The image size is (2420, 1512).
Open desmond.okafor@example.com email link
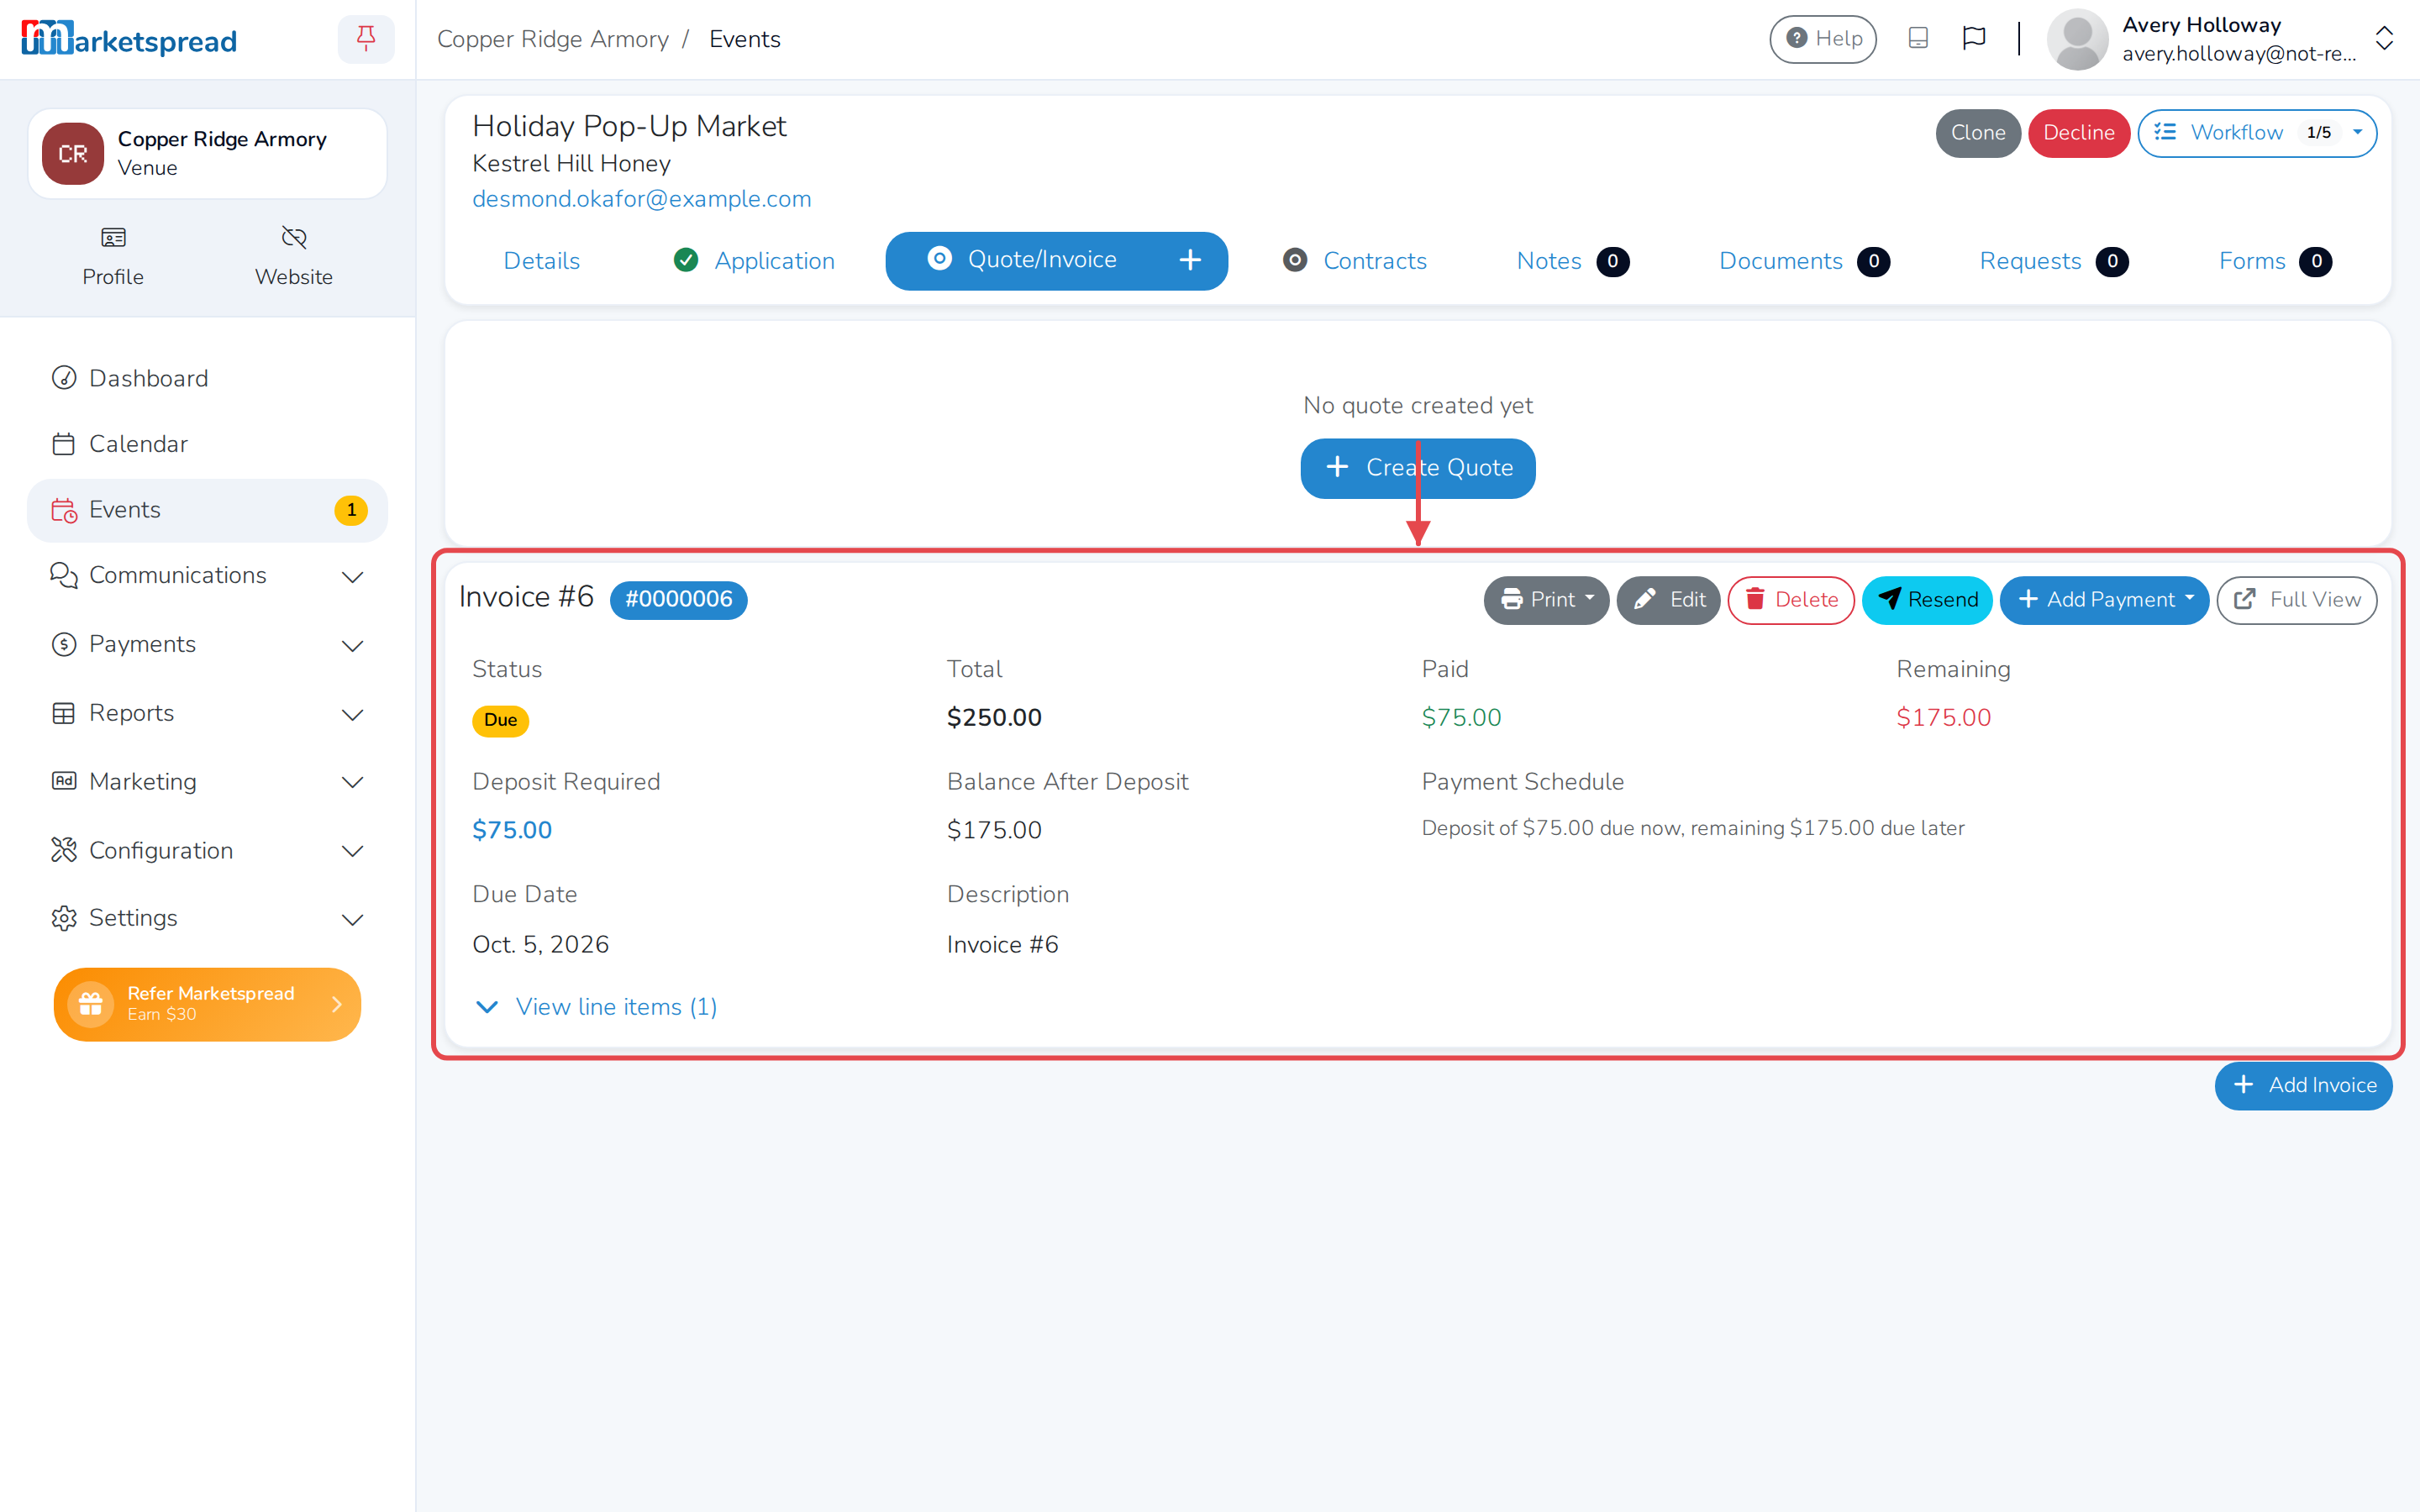click(x=641, y=199)
